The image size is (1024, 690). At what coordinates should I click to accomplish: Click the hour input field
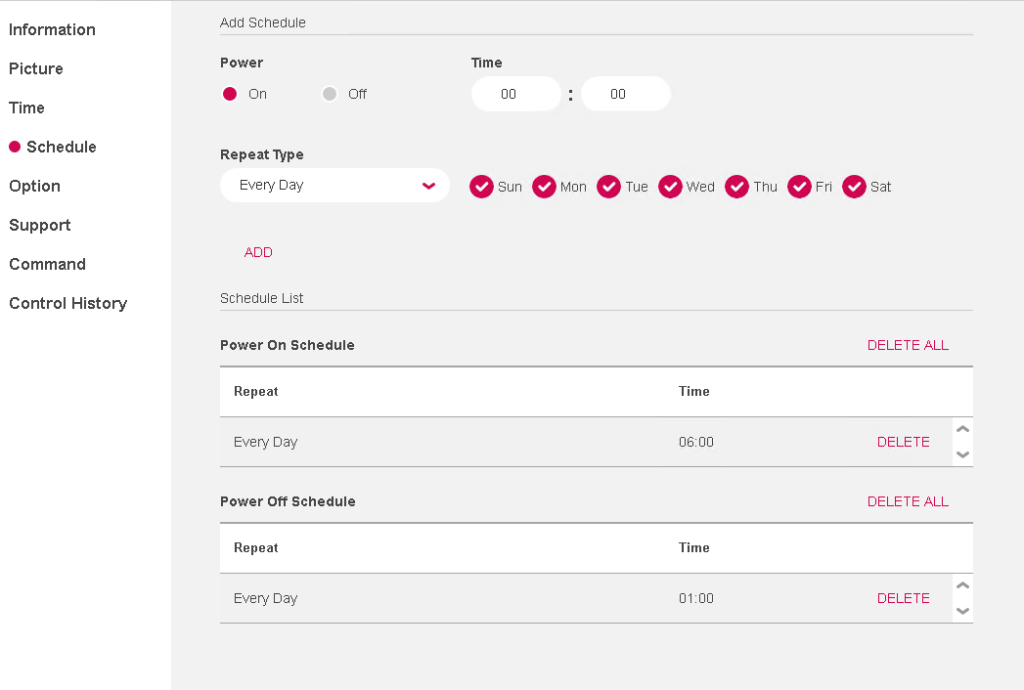(x=516, y=93)
